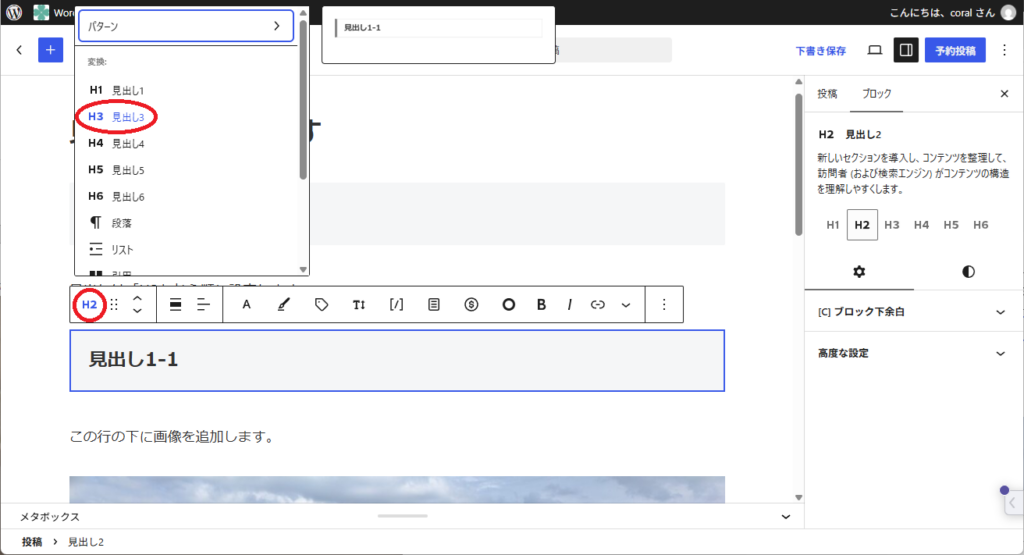
Task: Select H3 heading level in sidebar
Action: (891, 225)
